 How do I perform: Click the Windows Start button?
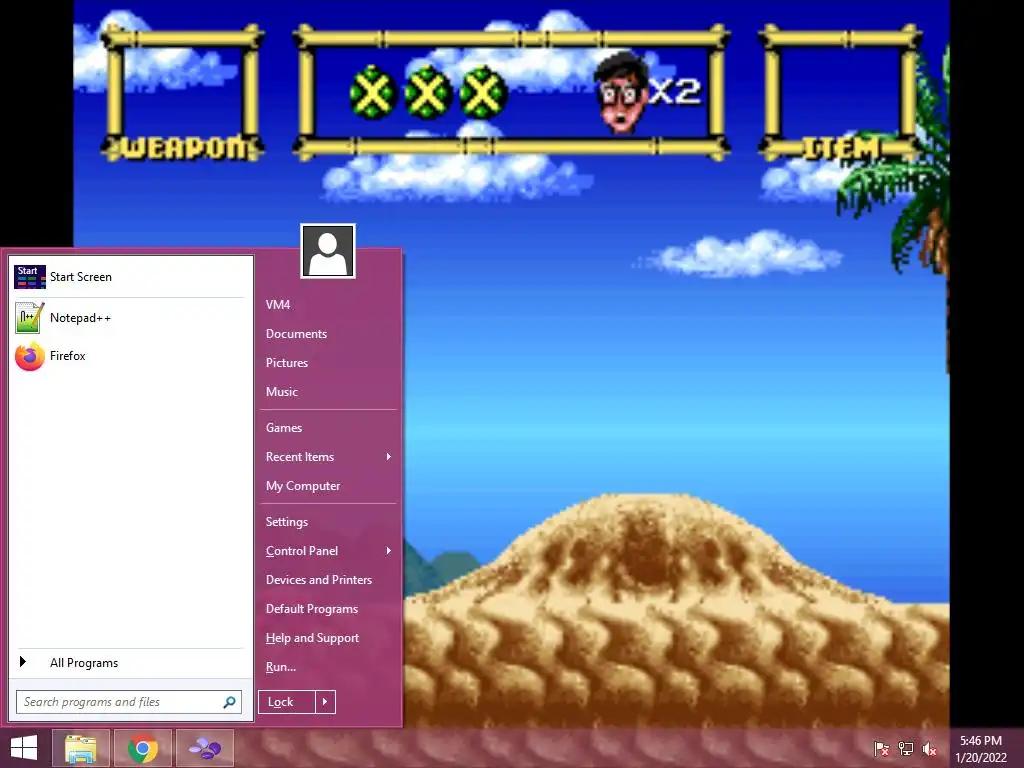[24, 748]
